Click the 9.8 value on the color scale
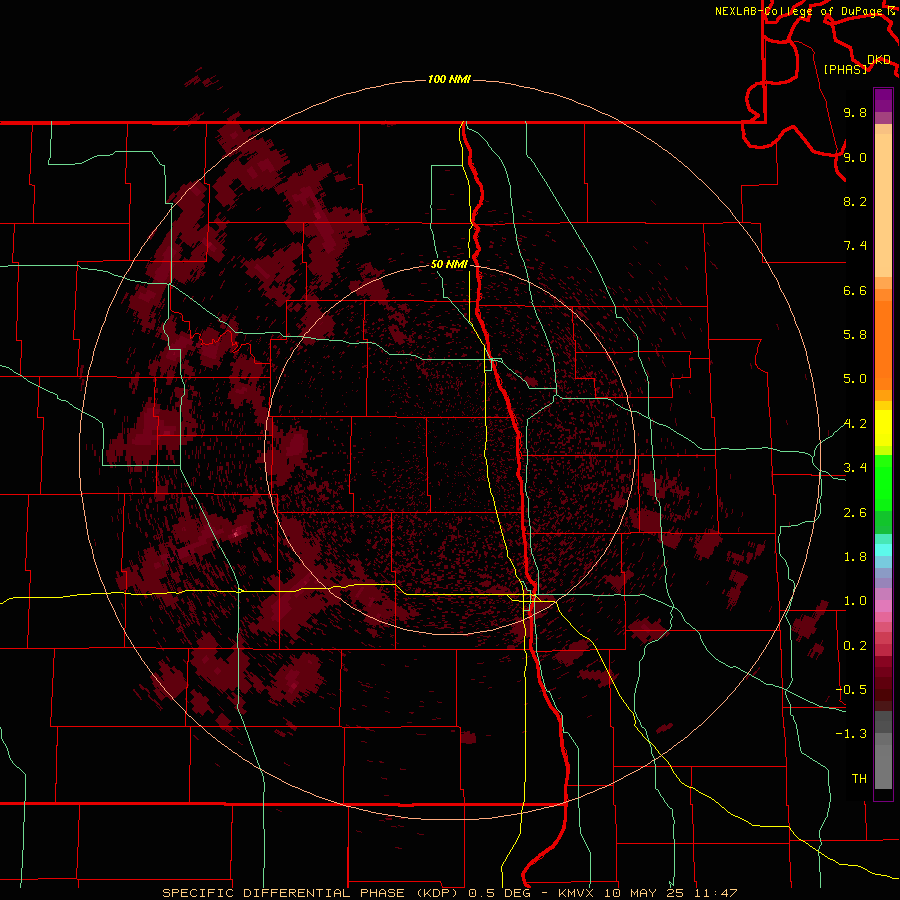The image size is (900, 900). 855,112
